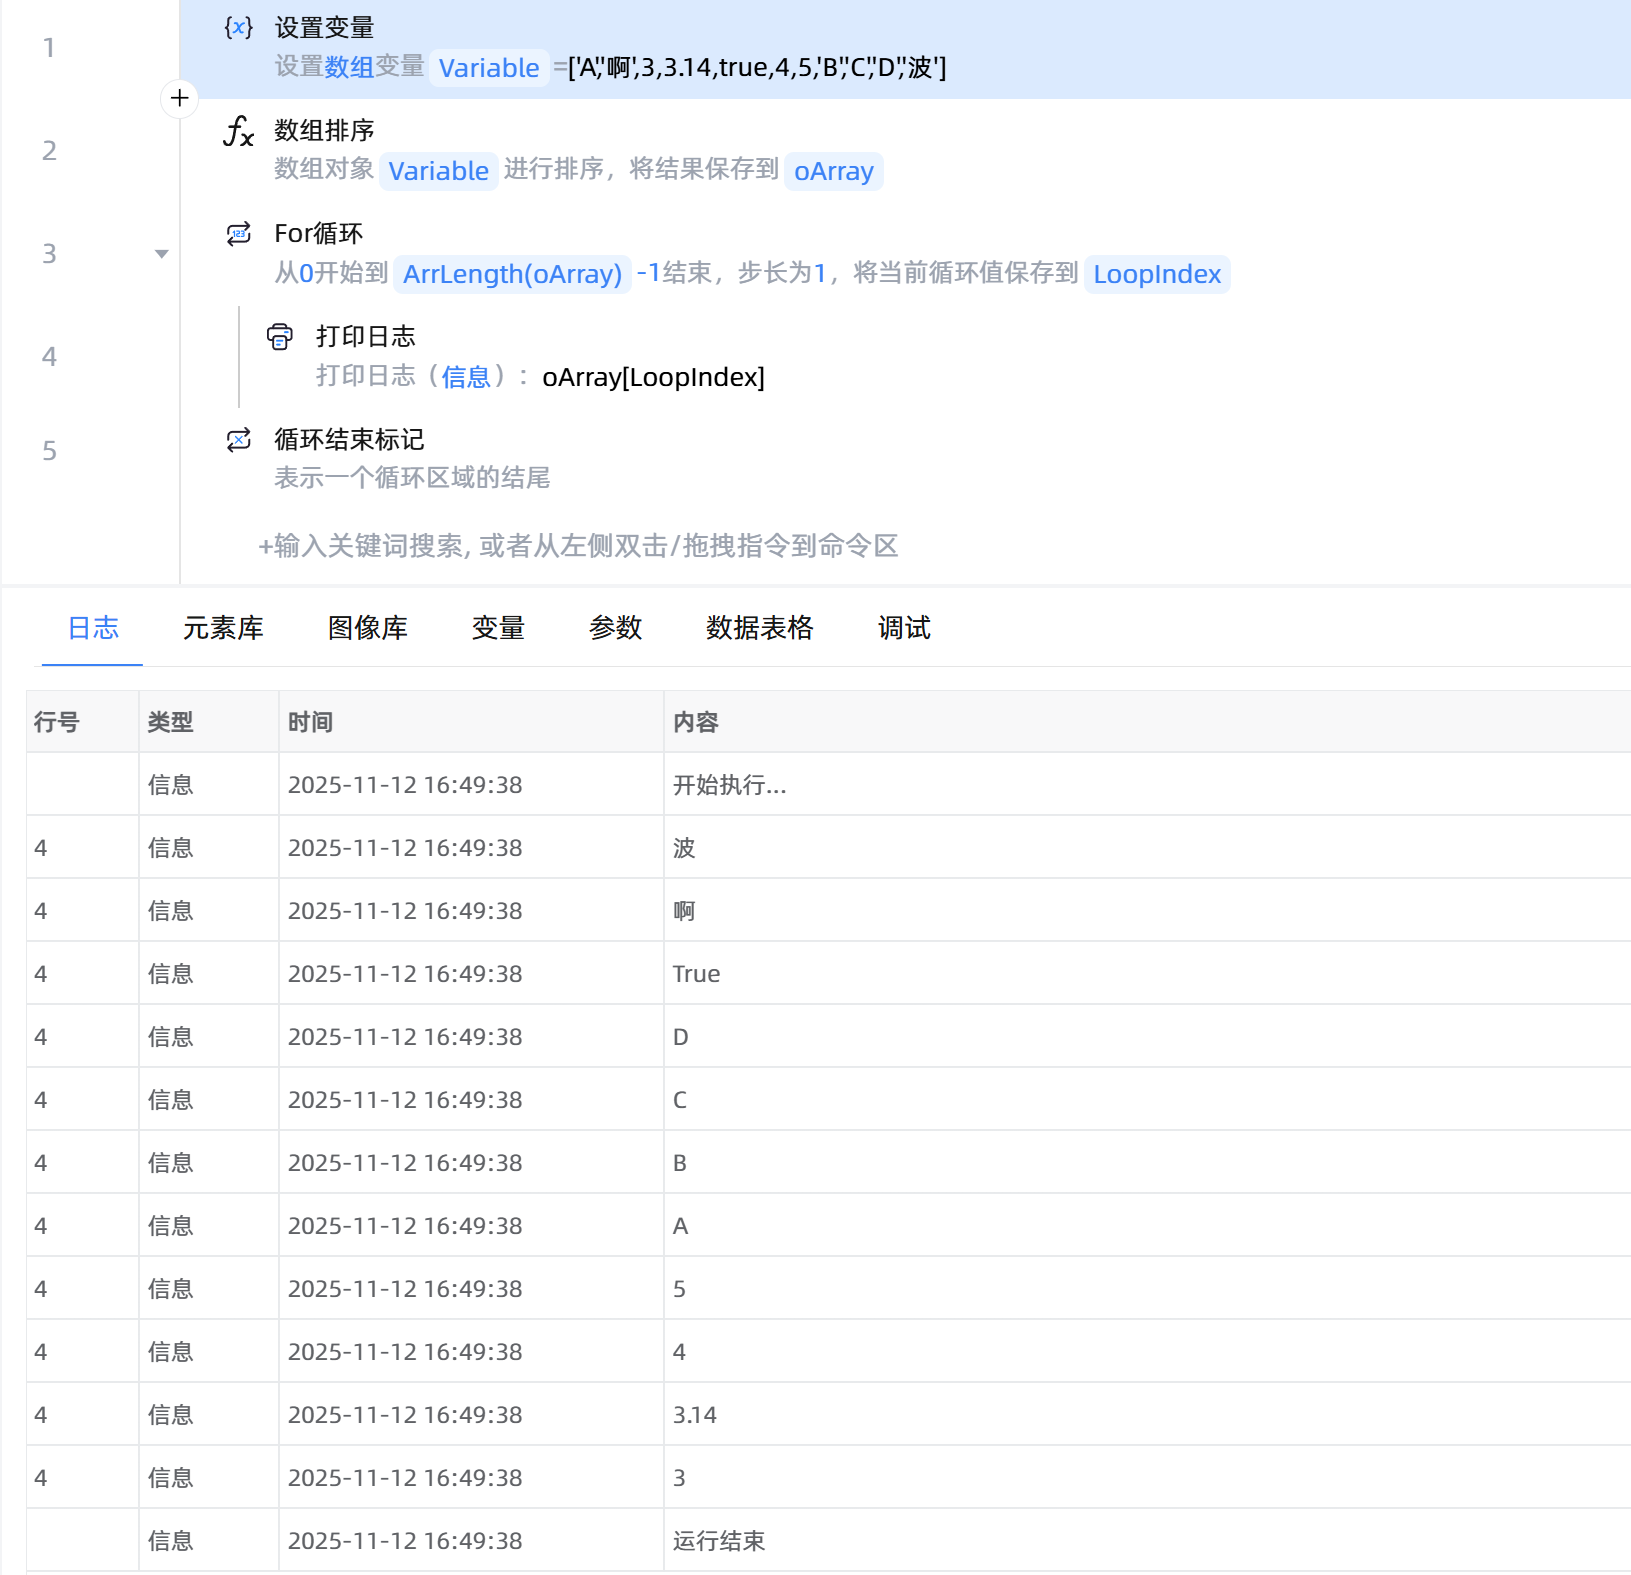The height and width of the screenshot is (1575, 1631).
Task: Click the oArray output variable tag
Action: (x=833, y=171)
